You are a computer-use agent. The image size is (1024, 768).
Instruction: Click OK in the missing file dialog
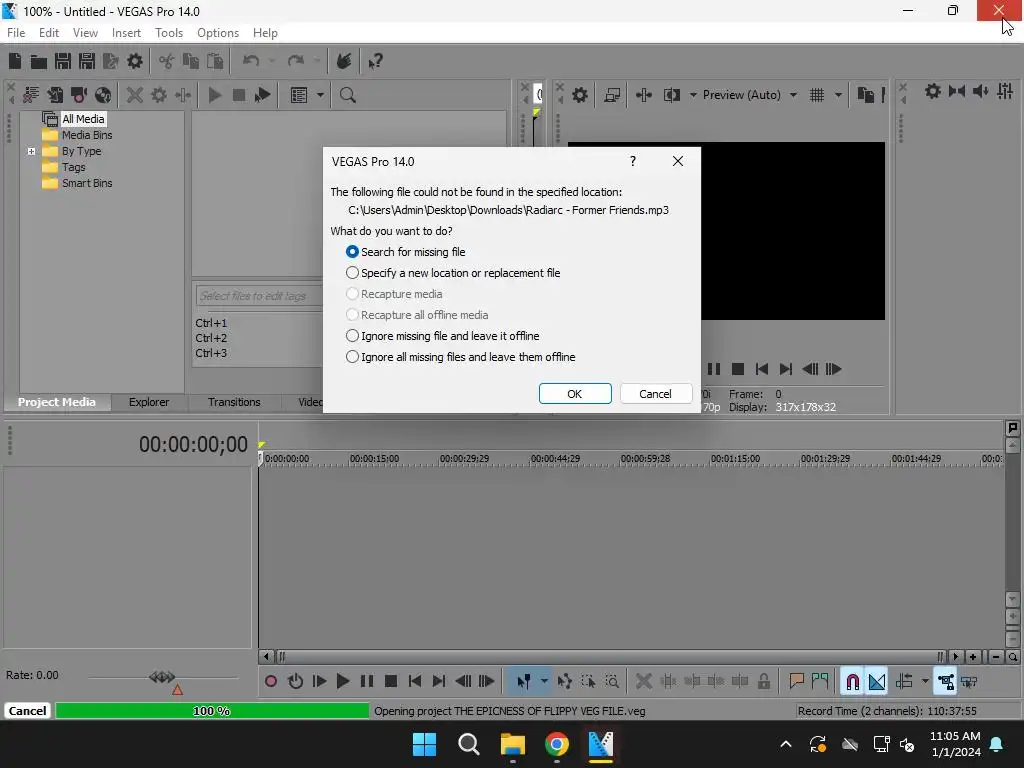(x=575, y=394)
